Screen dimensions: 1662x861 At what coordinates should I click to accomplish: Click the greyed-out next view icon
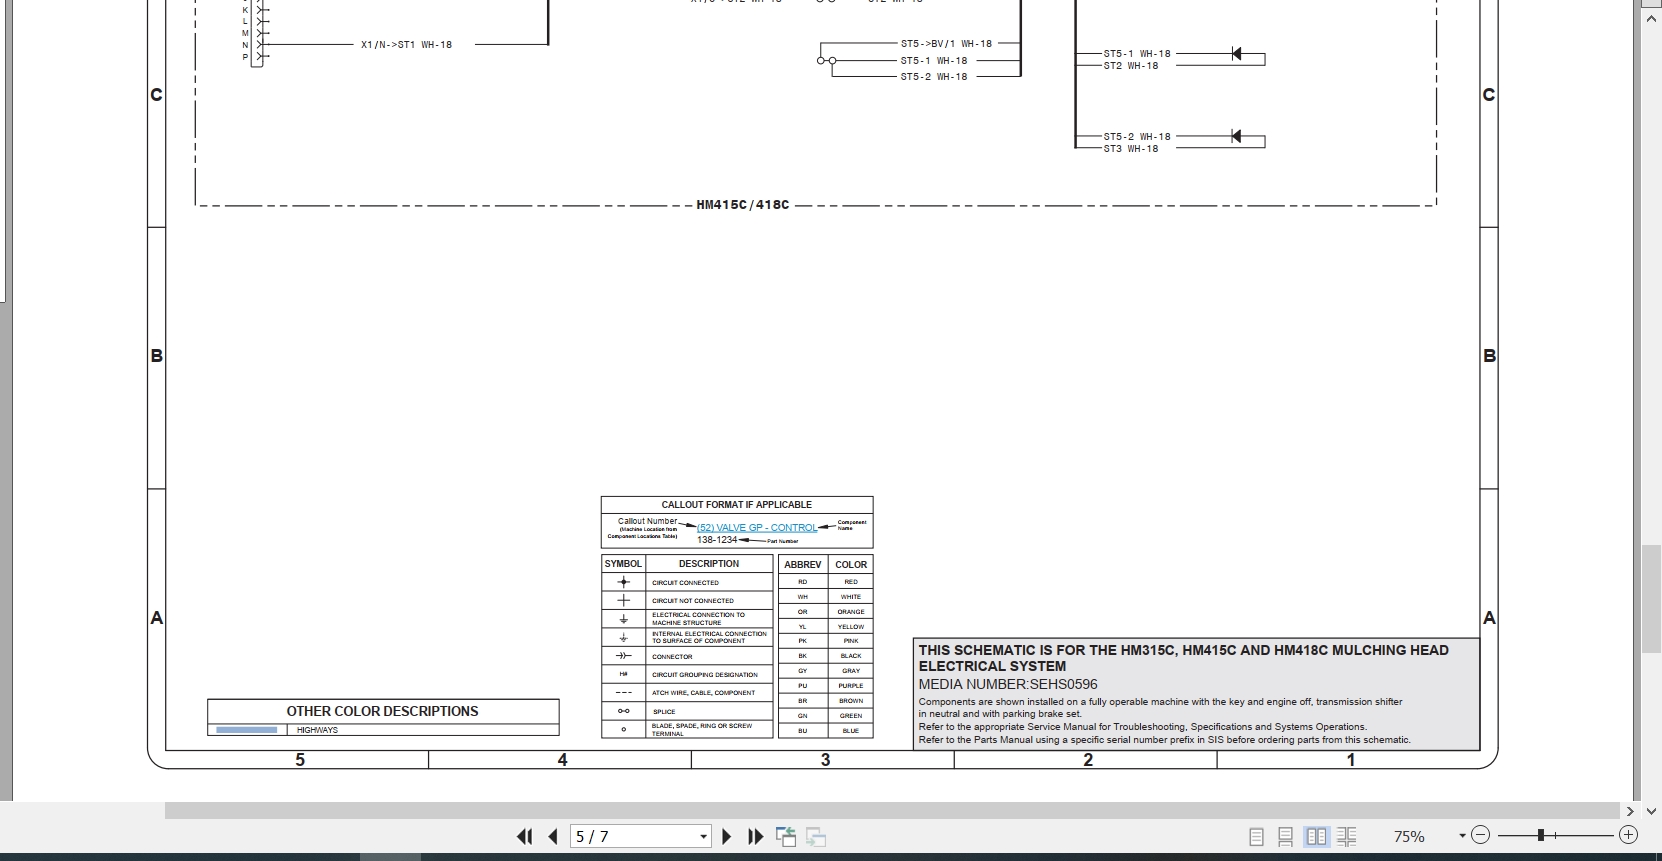815,837
